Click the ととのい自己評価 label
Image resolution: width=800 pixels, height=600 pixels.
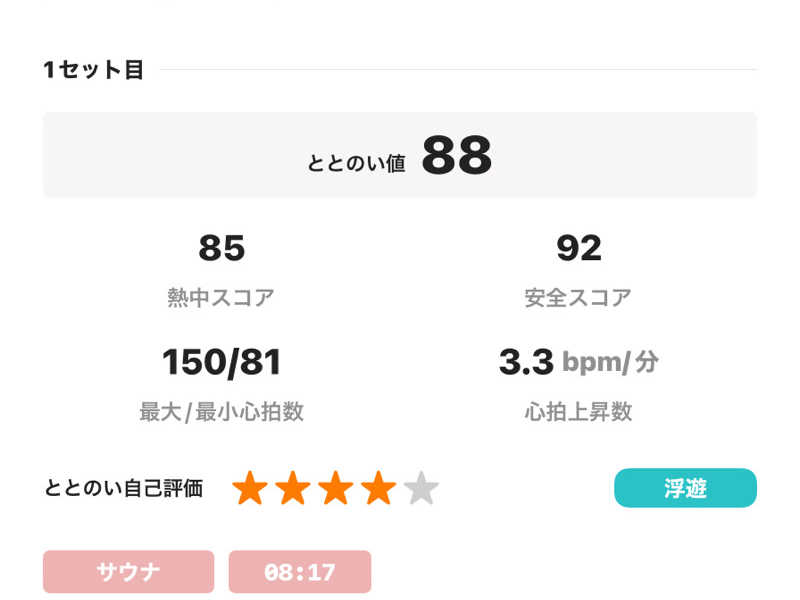click(124, 489)
